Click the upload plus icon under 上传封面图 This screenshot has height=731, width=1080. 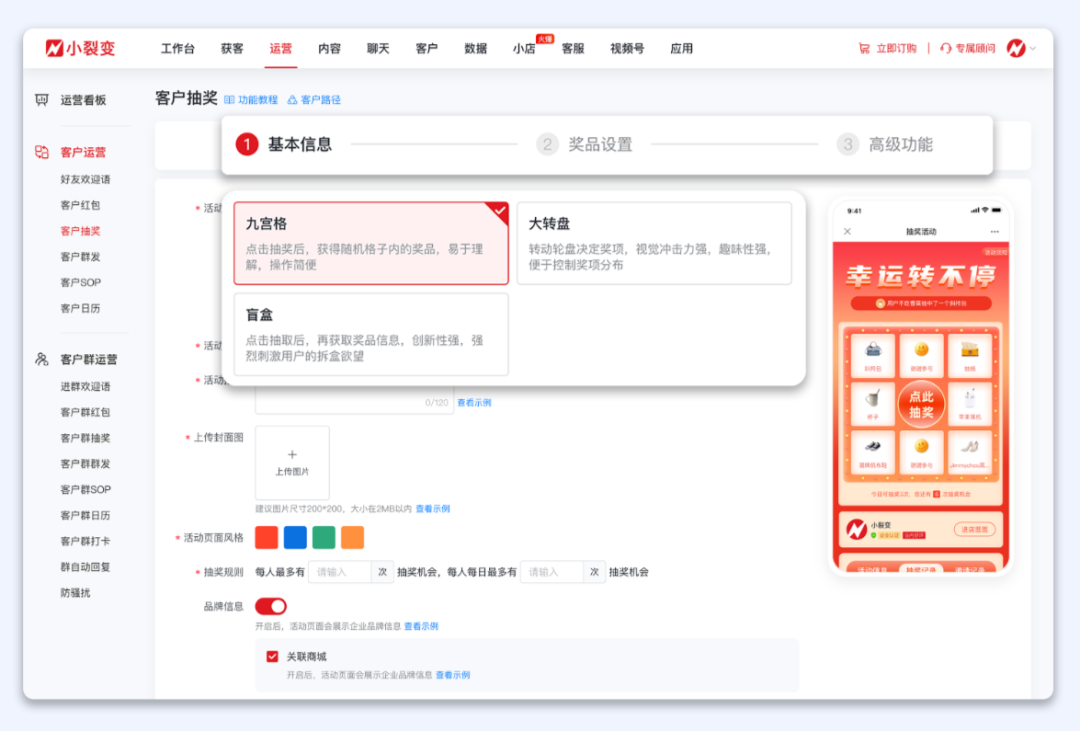coord(292,456)
